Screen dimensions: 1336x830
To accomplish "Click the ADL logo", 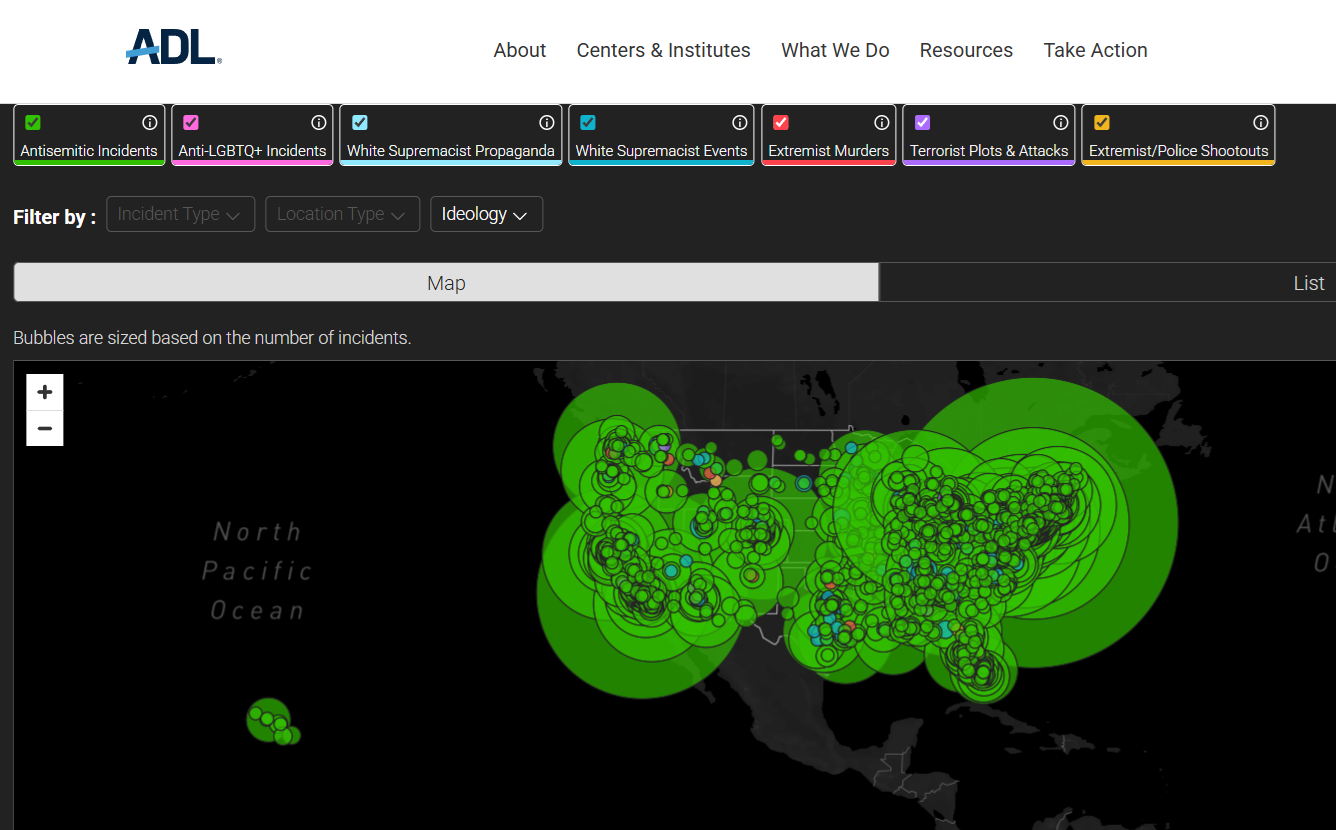I will (x=174, y=47).
